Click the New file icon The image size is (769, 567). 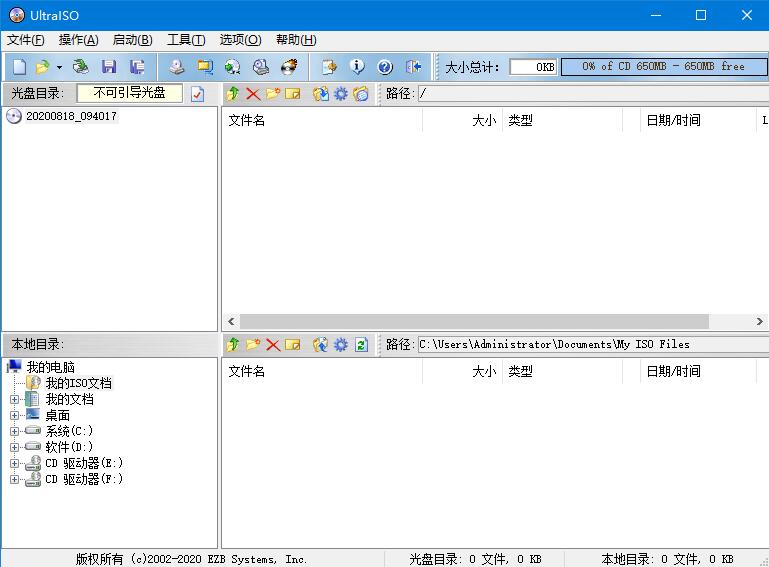(x=20, y=67)
